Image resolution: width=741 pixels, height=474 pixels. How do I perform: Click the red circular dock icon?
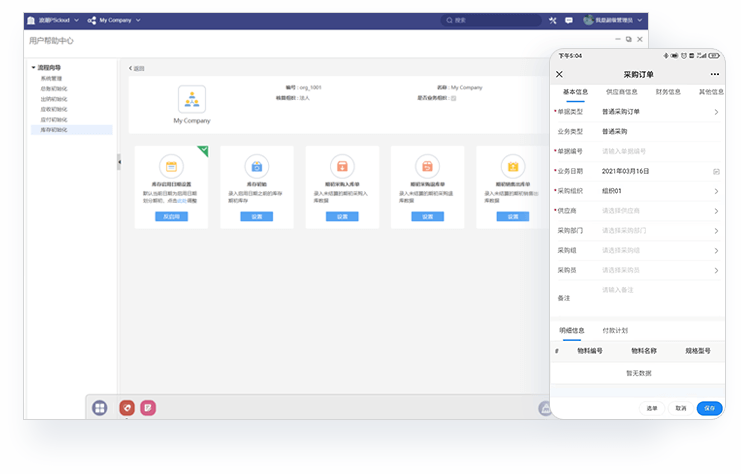pyautogui.click(x=127, y=407)
